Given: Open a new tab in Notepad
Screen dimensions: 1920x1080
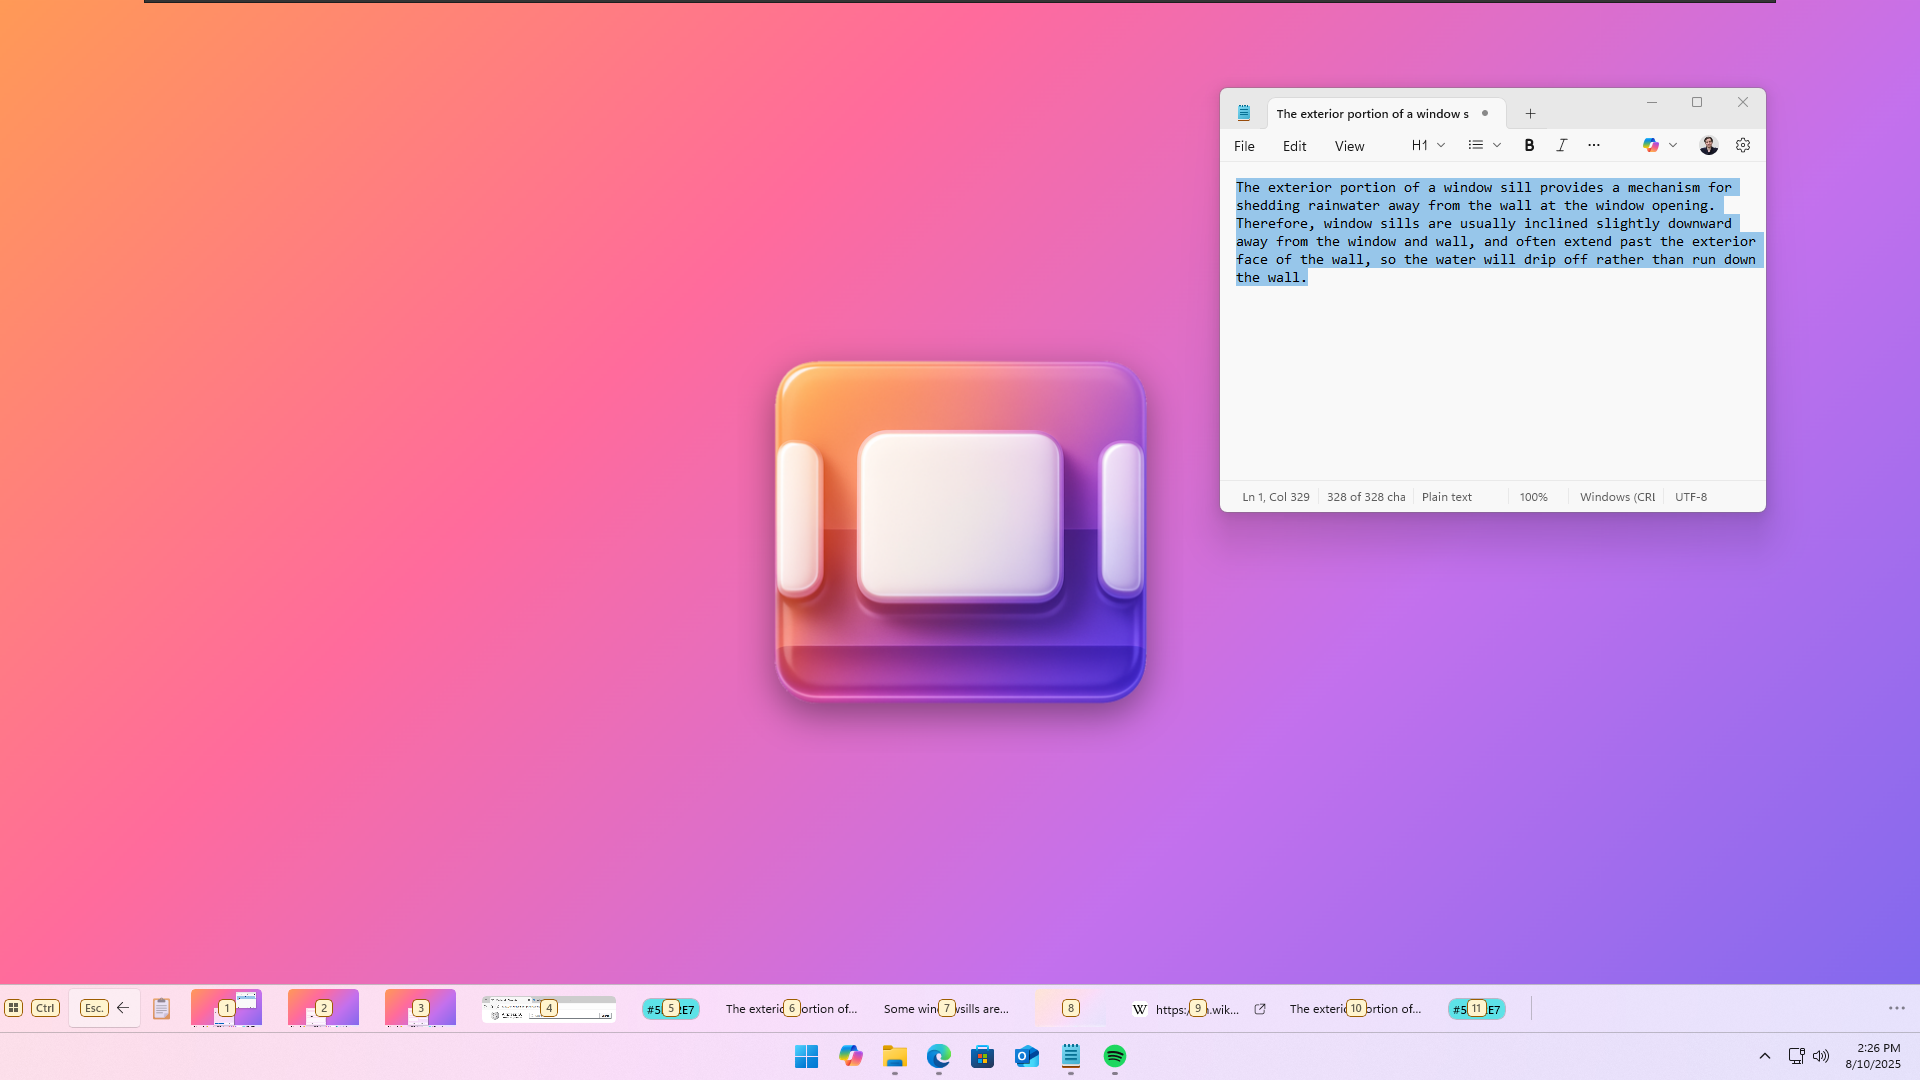Looking at the screenshot, I should (1530, 113).
